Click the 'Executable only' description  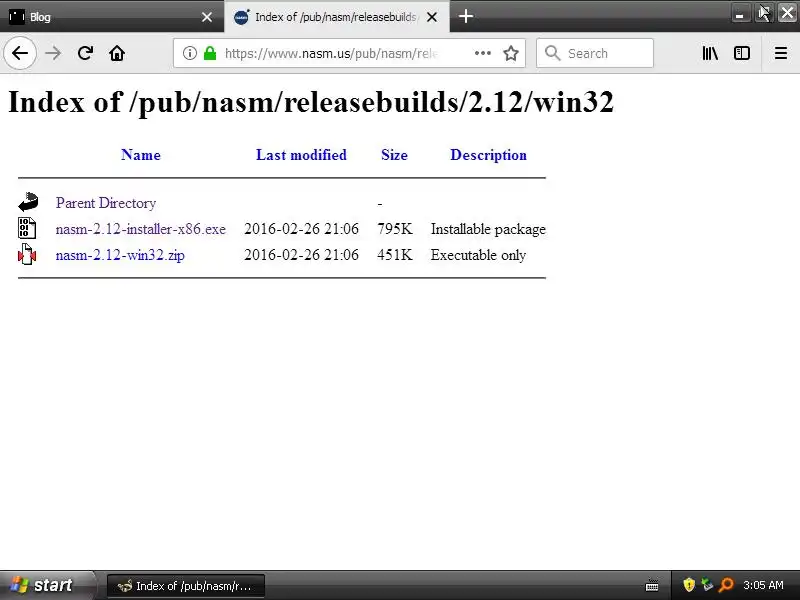click(478, 255)
